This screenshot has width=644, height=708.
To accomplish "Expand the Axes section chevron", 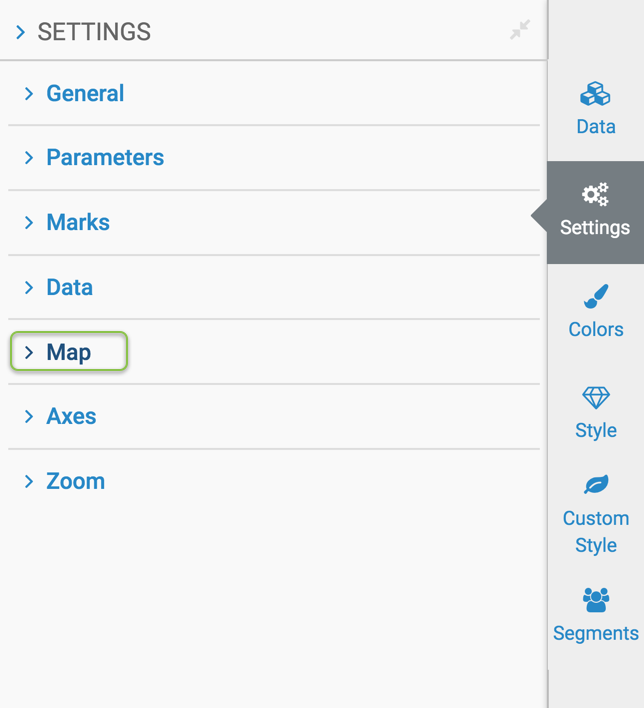I will click(28, 417).
